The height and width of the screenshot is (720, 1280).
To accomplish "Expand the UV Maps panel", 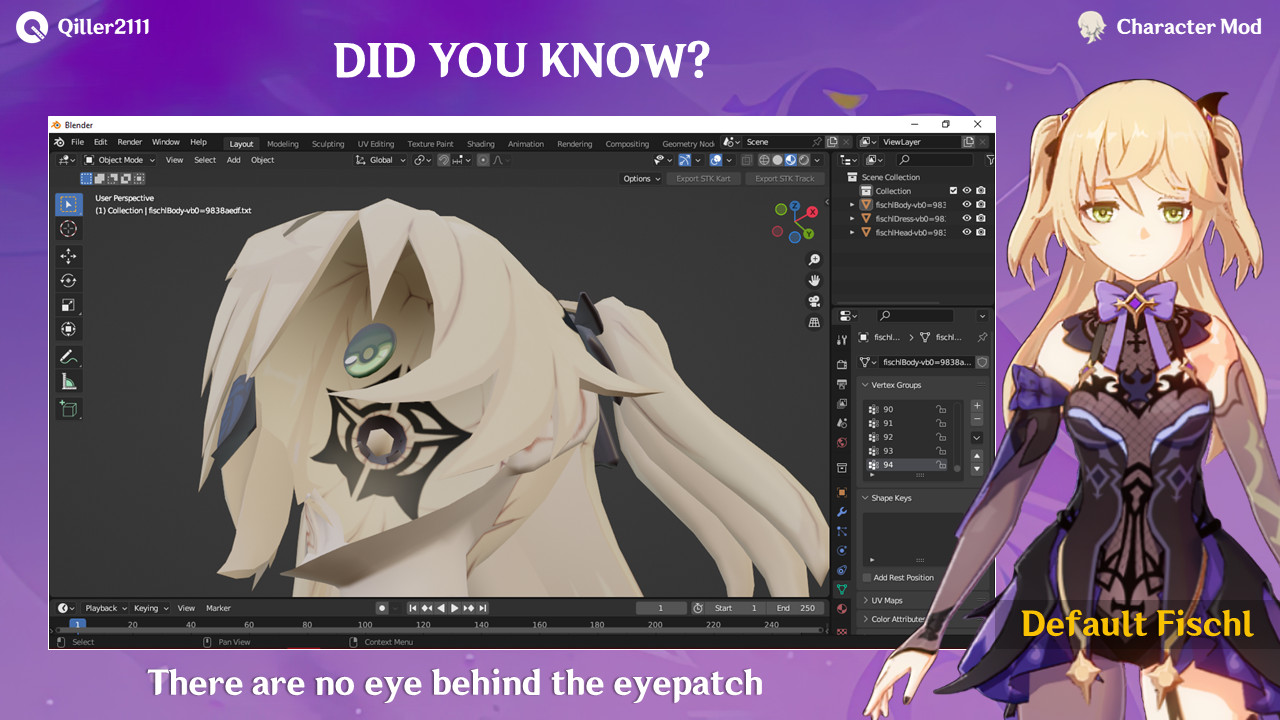I will click(866, 600).
